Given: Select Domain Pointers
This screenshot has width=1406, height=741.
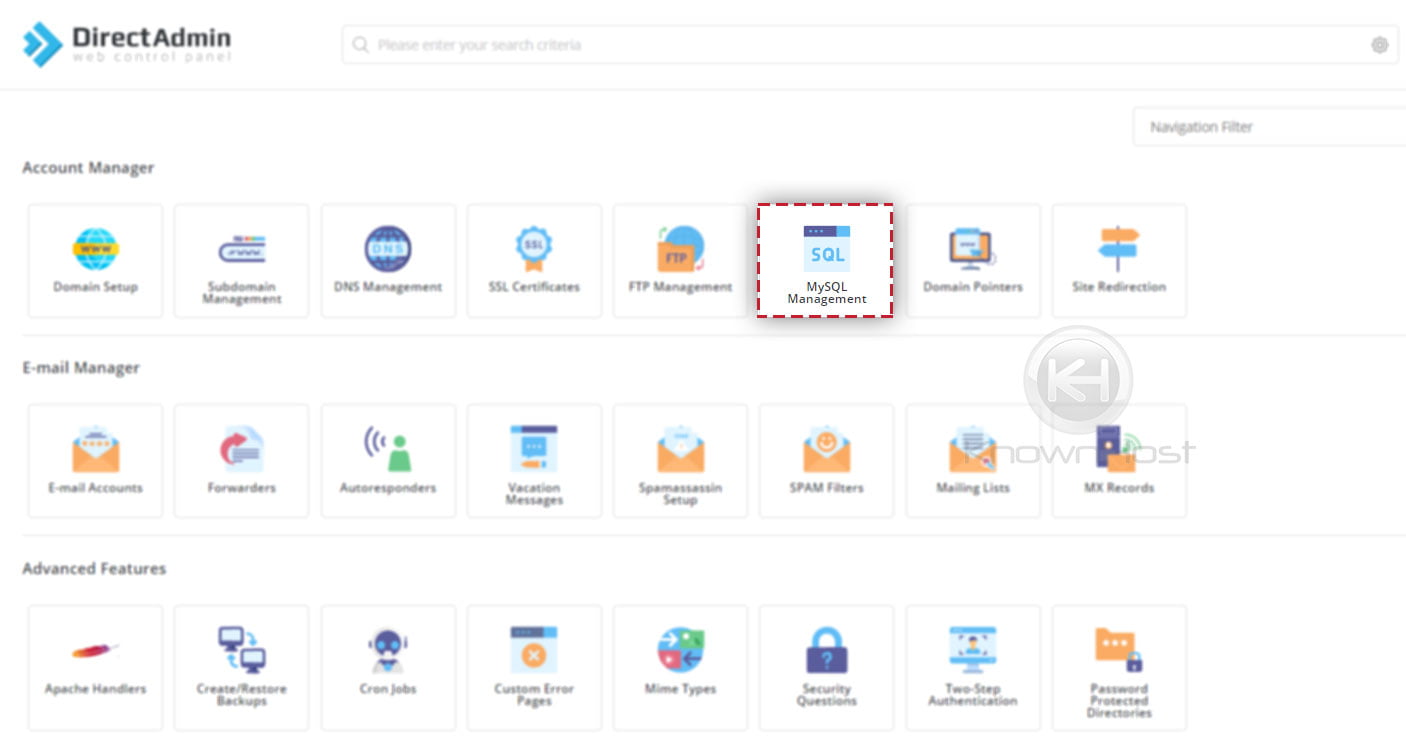Looking at the screenshot, I should [x=972, y=260].
